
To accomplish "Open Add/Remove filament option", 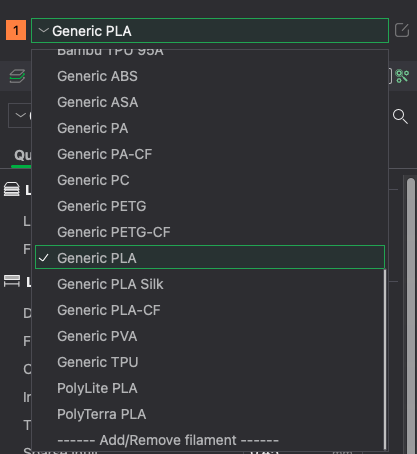I will 210,440.
